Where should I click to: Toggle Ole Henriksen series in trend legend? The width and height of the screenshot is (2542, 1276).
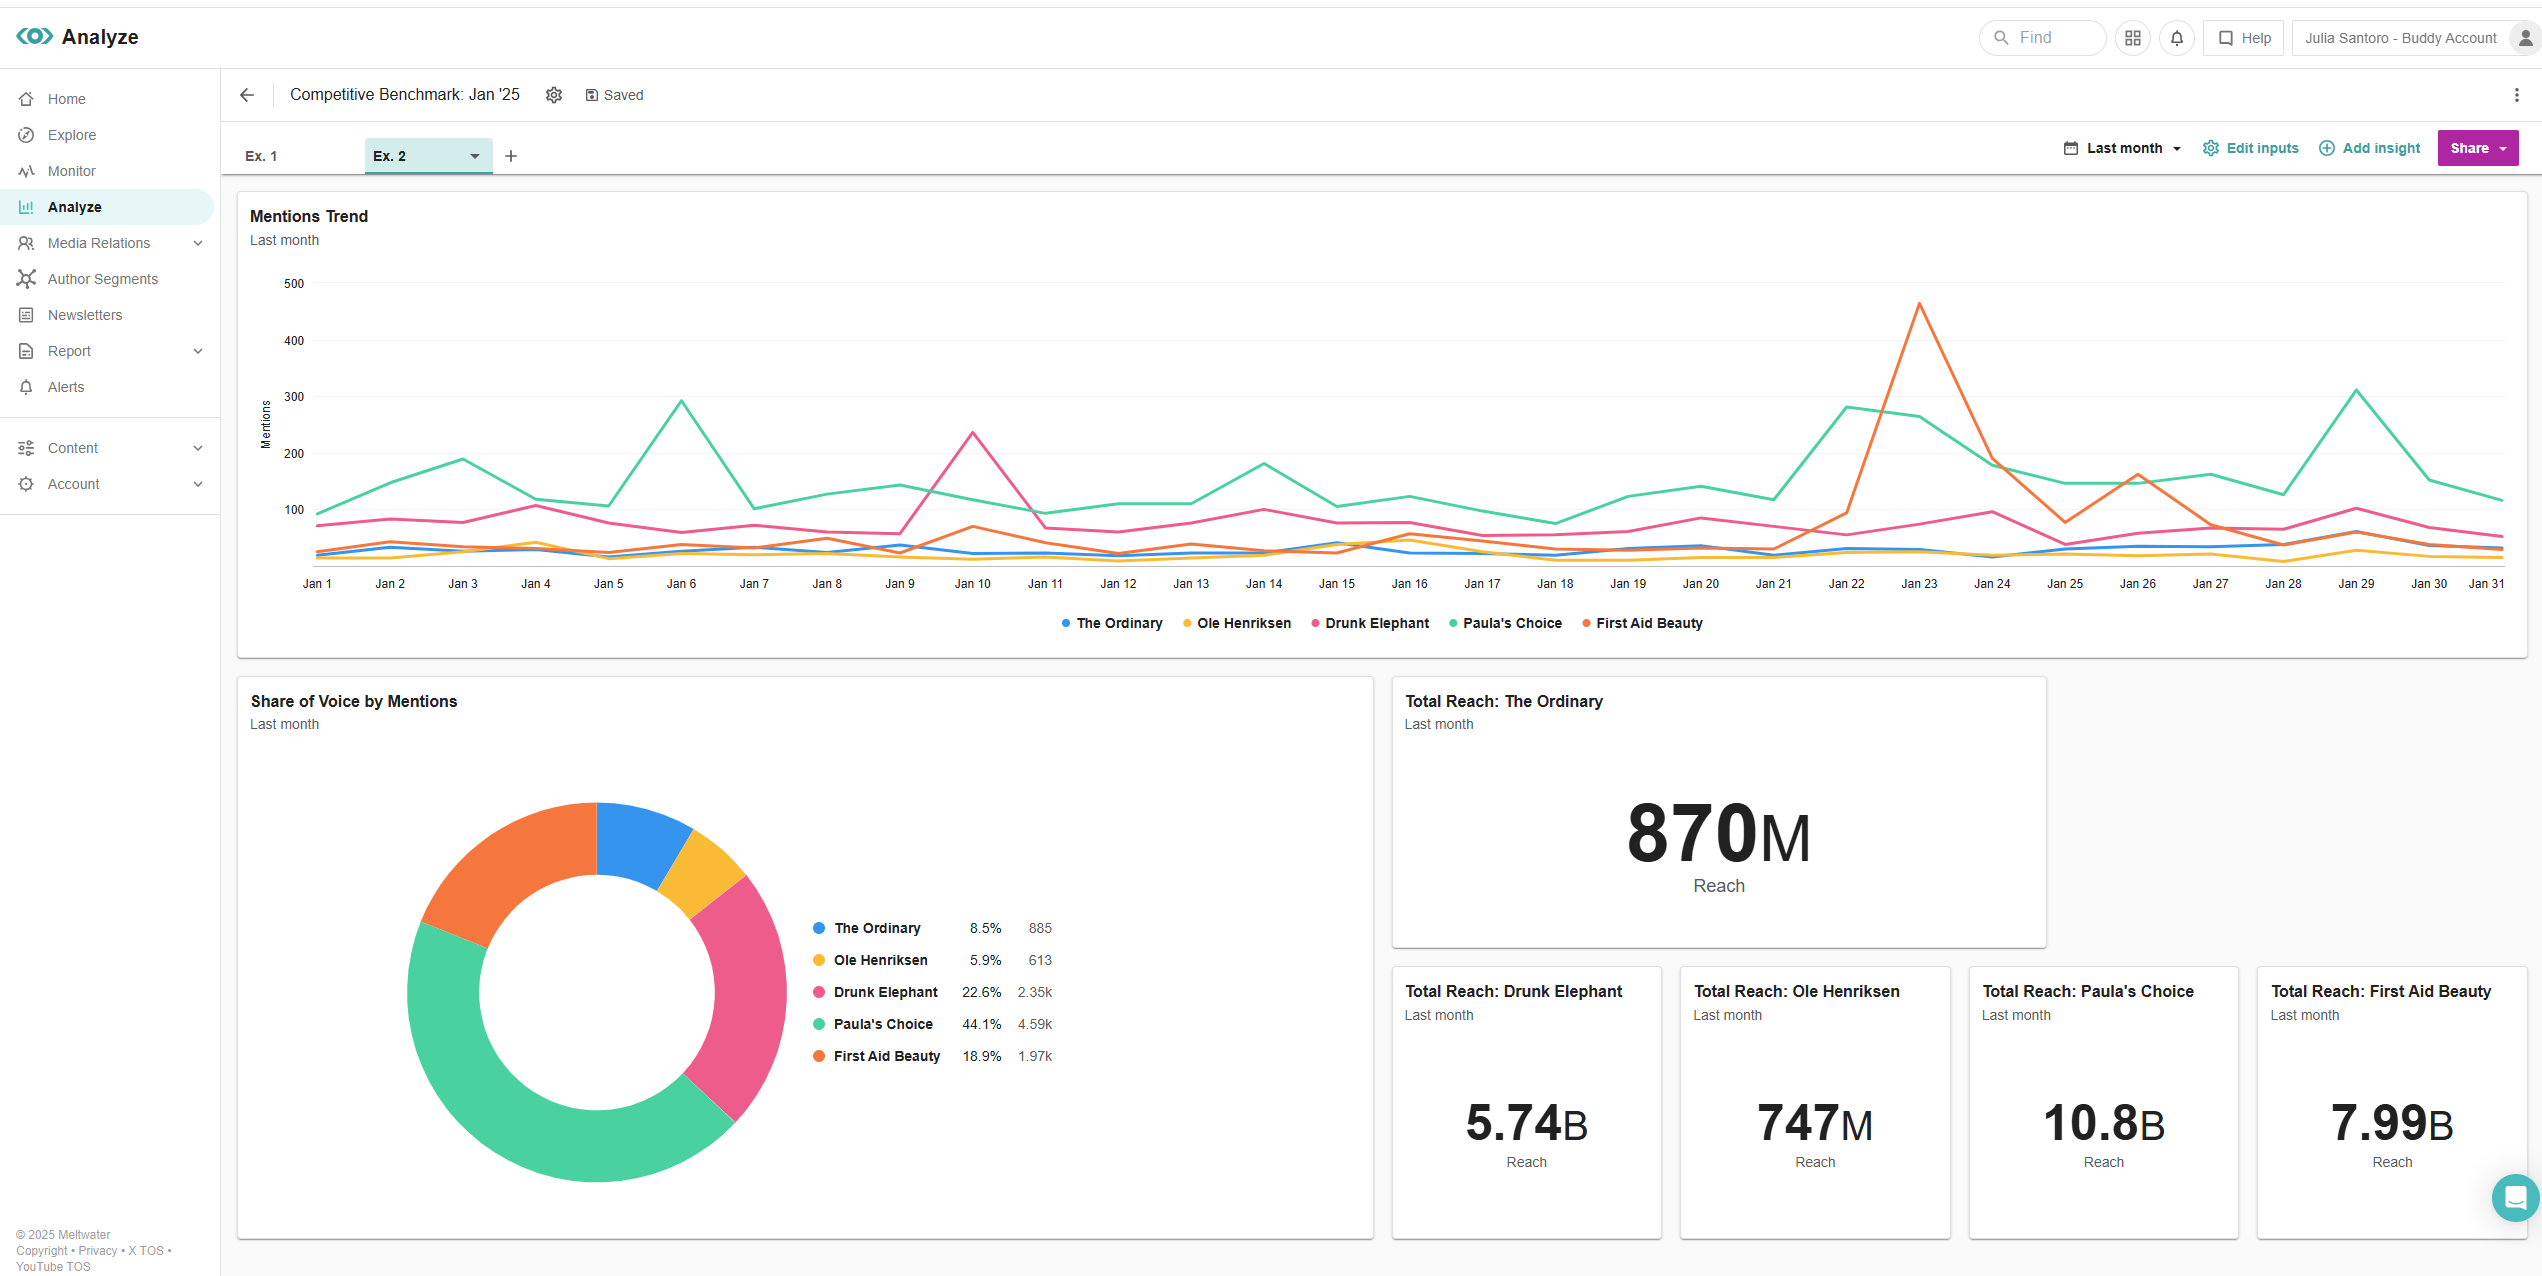[x=1237, y=623]
